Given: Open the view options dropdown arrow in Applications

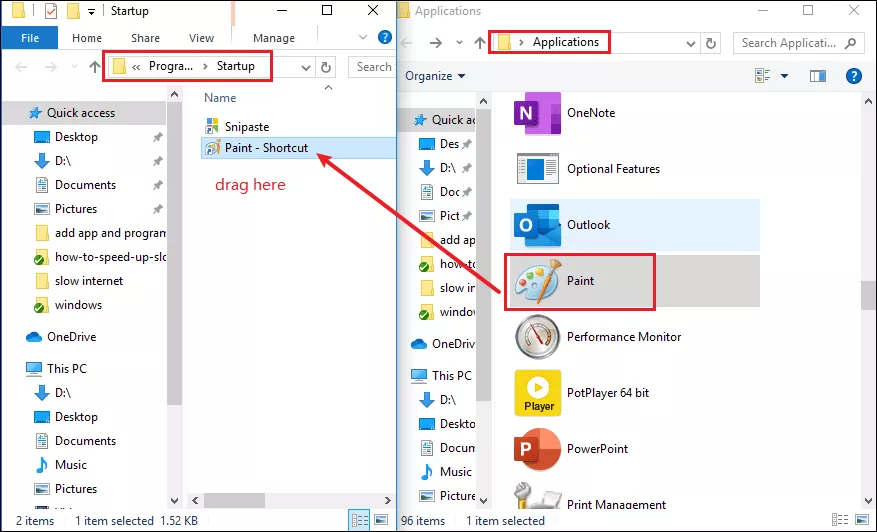Looking at the screenshot, I should pyautogui.click(x=784, y=76).
